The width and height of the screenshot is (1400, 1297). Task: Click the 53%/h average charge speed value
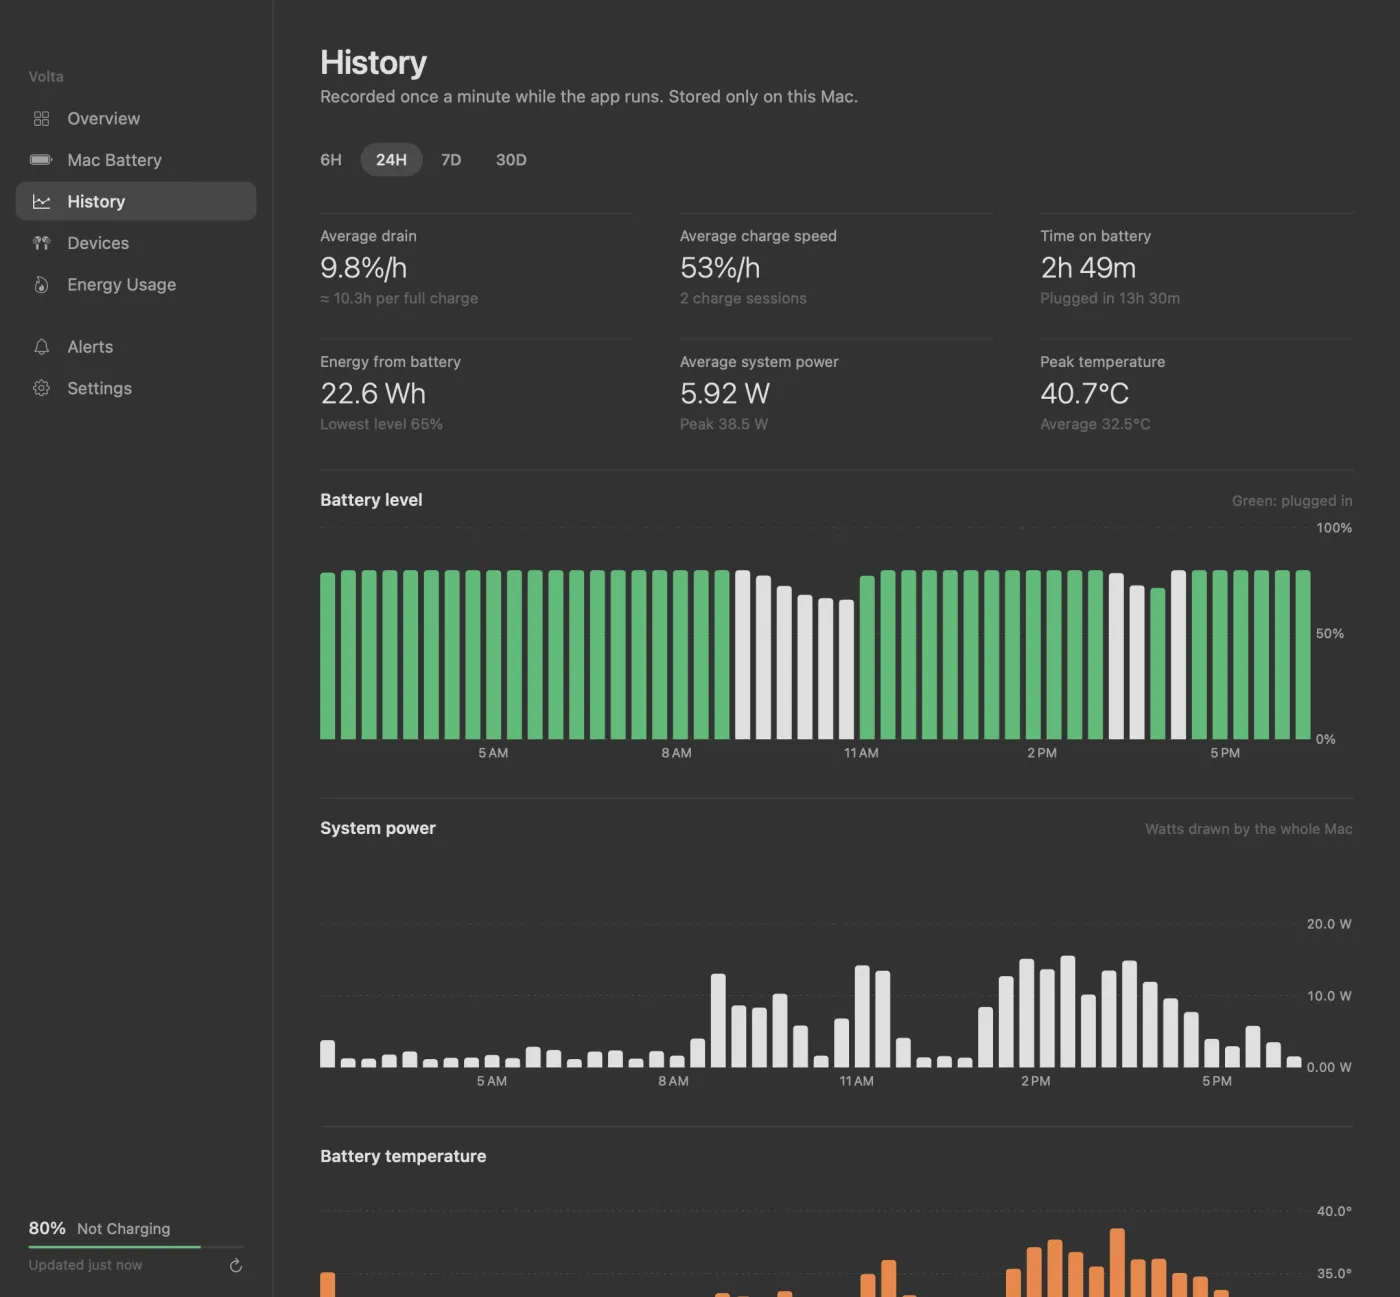(x=720, y=268)
